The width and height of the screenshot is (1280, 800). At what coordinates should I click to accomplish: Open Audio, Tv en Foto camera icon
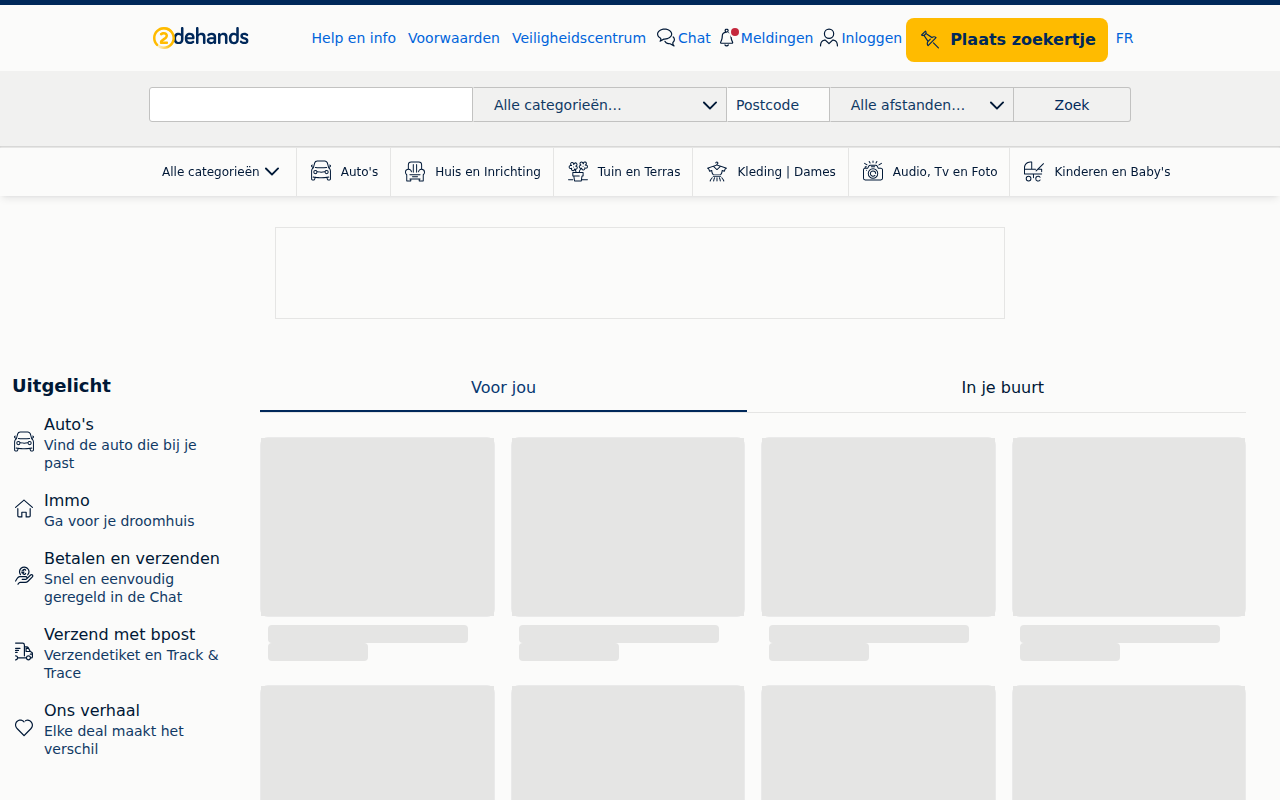click(x=873, y=171)
